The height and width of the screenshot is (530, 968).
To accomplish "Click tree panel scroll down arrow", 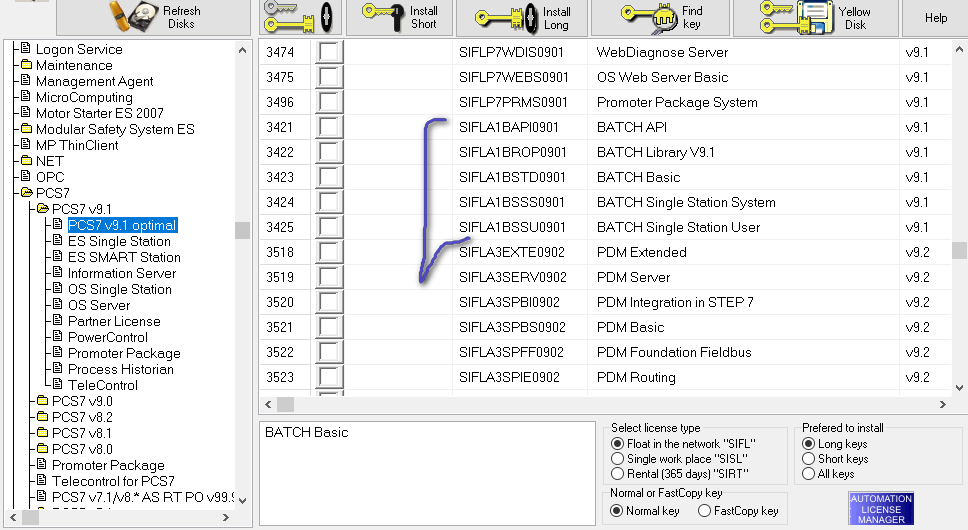I will [242, 500].
